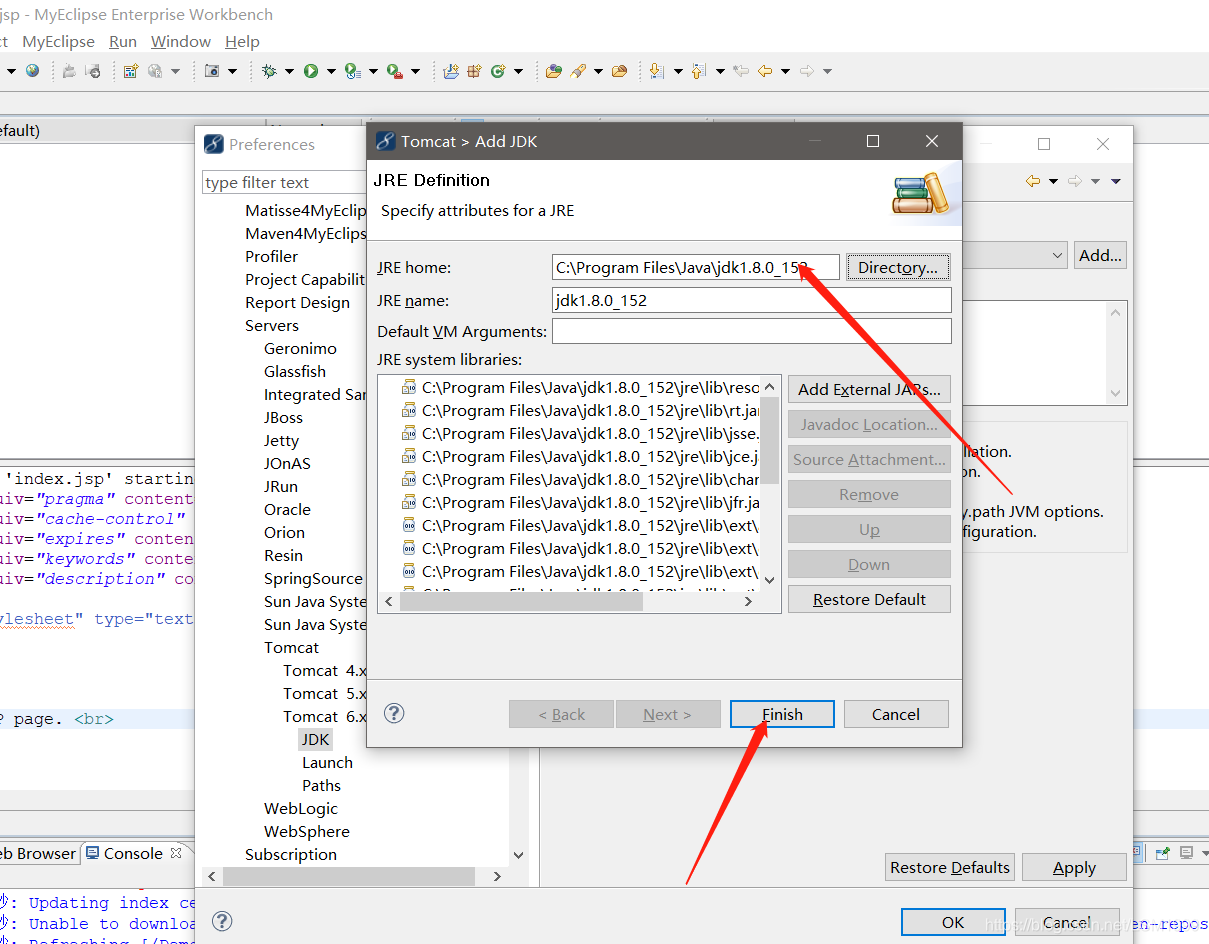This screenshot has width=1209, height=944.
Task: Click the JRE libraries list scroll-down arrow
Action: 769,579
